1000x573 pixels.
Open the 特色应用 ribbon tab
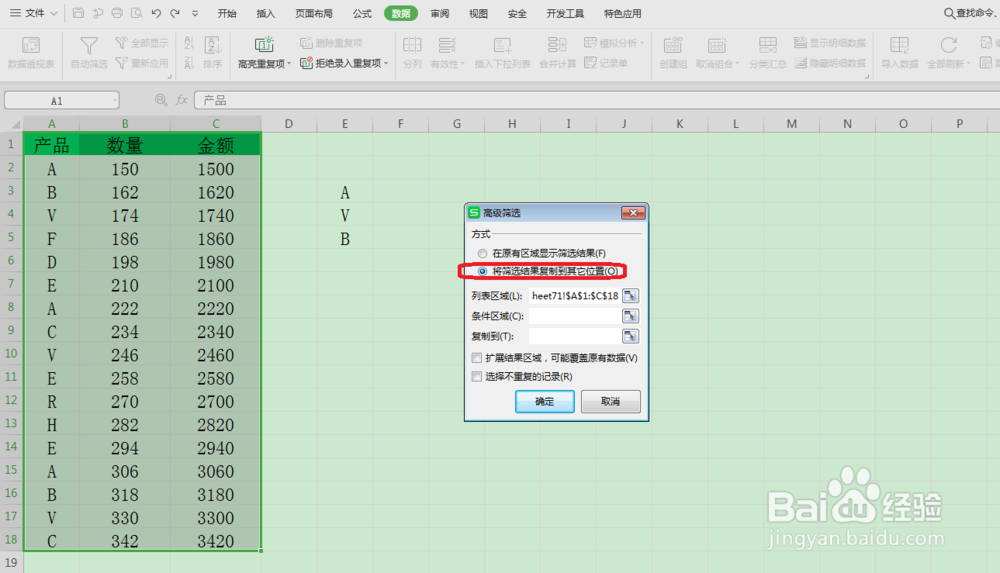[x=622, y=13]
